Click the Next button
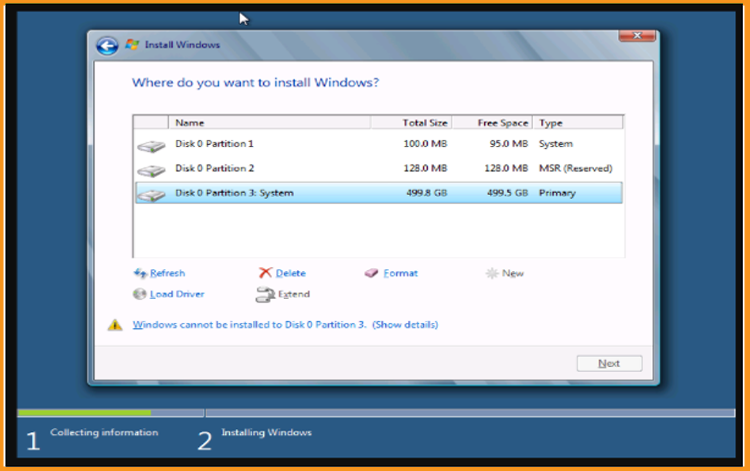Image resolution: width=750 pixels, height=471 pixels. pyautogui.click(x=609, y=363)
